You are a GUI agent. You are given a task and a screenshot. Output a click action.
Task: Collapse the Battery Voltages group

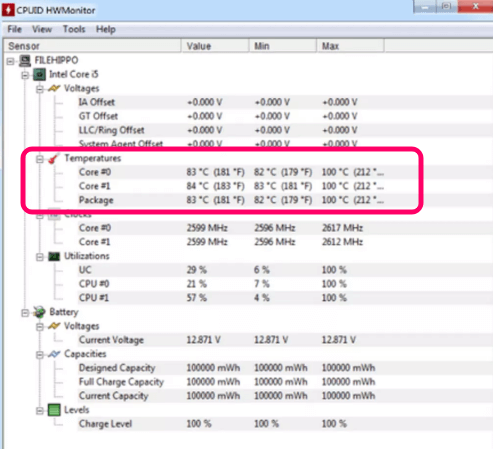coord(40,327)
